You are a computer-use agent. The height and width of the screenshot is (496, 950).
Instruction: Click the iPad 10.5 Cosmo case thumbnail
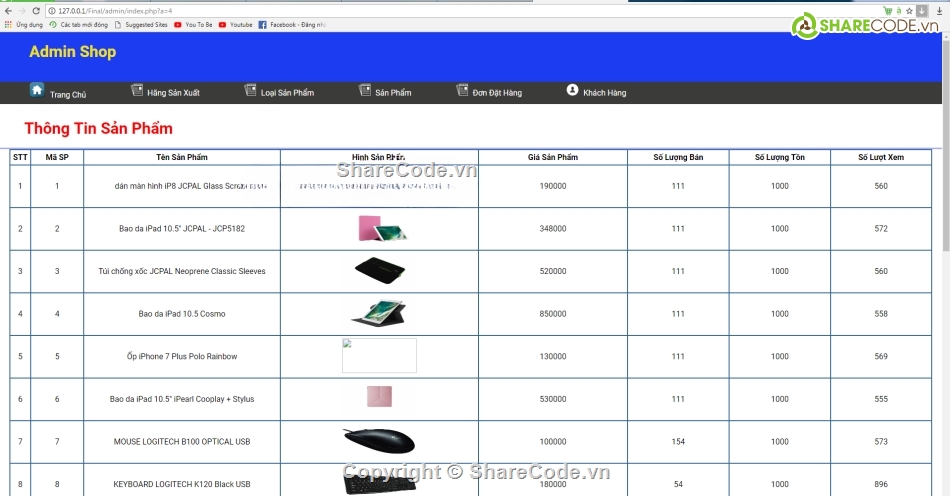click(x=379, y=313)
